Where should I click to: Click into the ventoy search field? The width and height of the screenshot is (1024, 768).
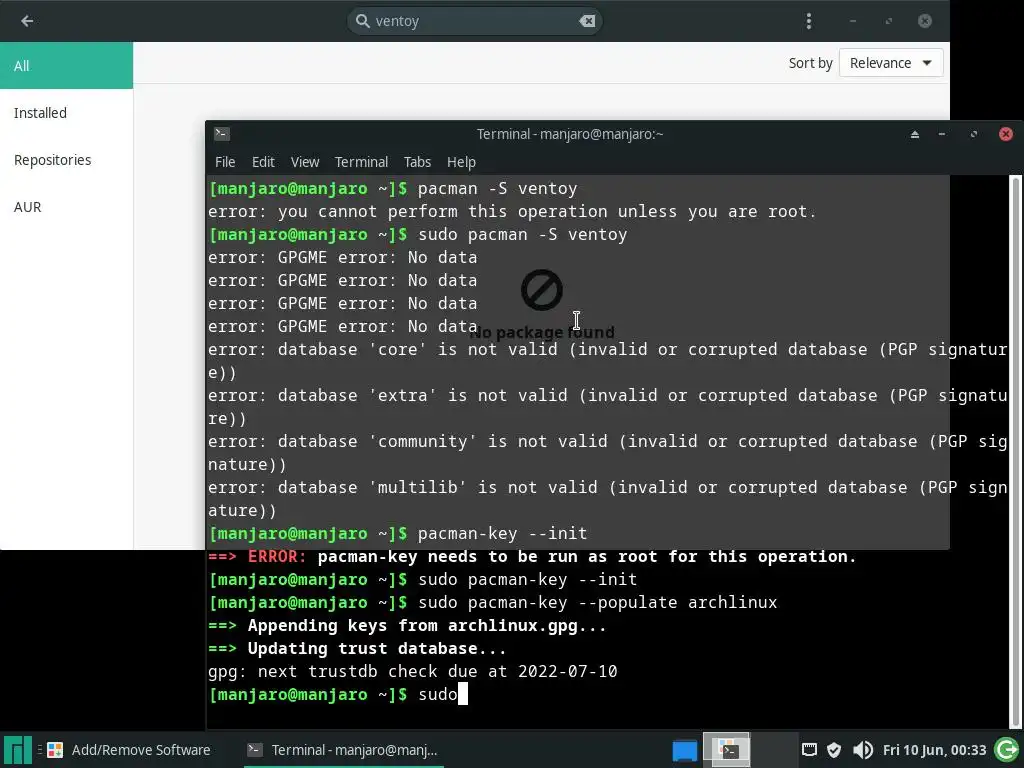[x=475, y=21]
